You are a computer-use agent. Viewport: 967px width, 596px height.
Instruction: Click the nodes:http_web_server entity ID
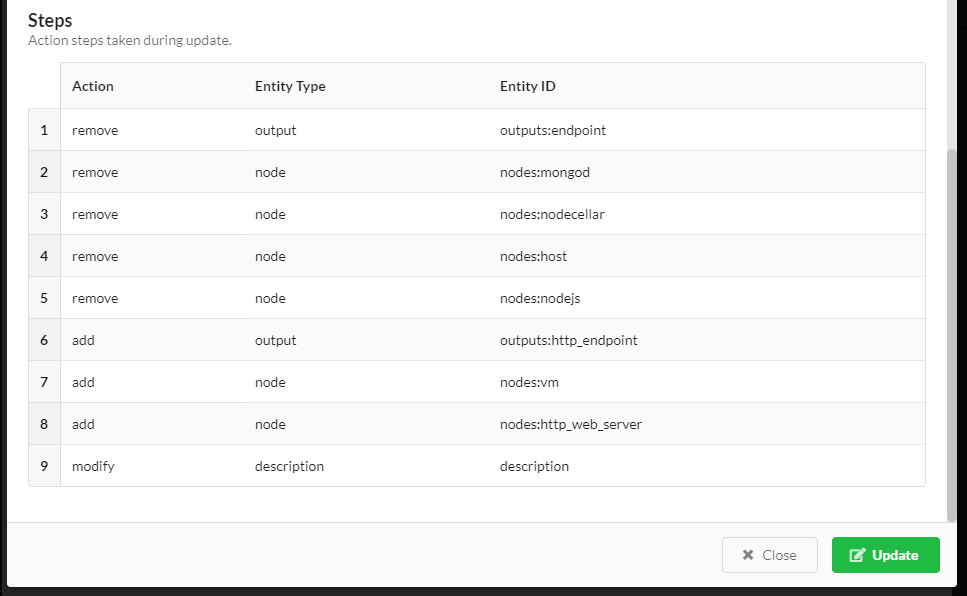(x=570, y=424)
